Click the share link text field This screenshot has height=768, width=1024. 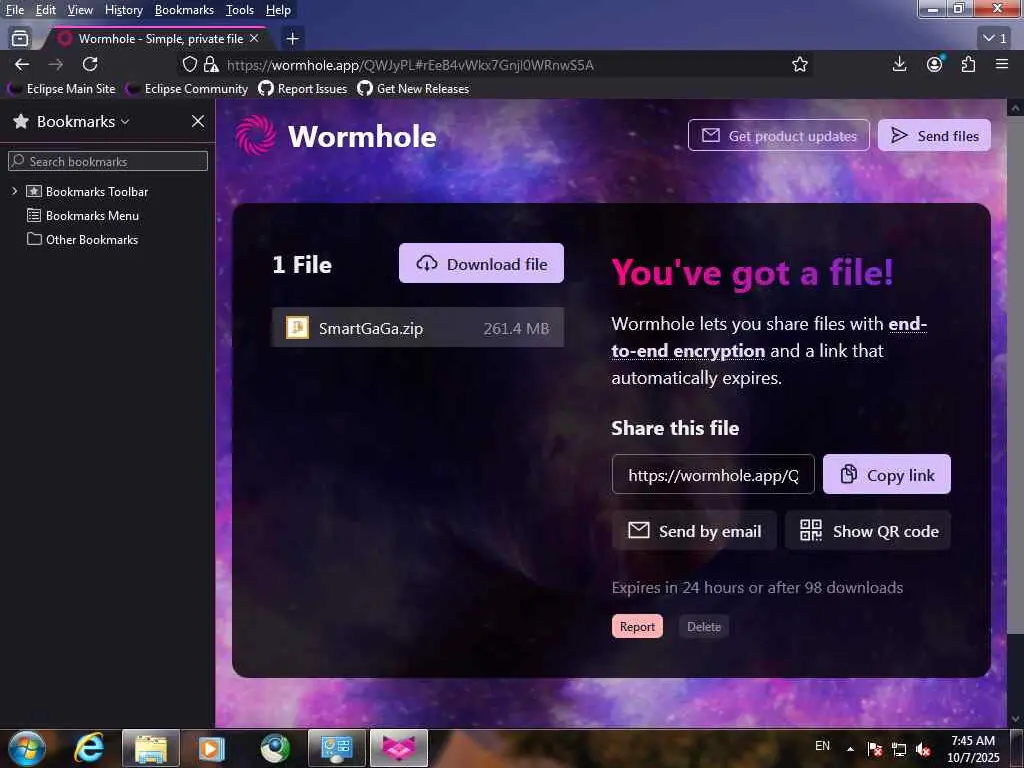[713, 474]
